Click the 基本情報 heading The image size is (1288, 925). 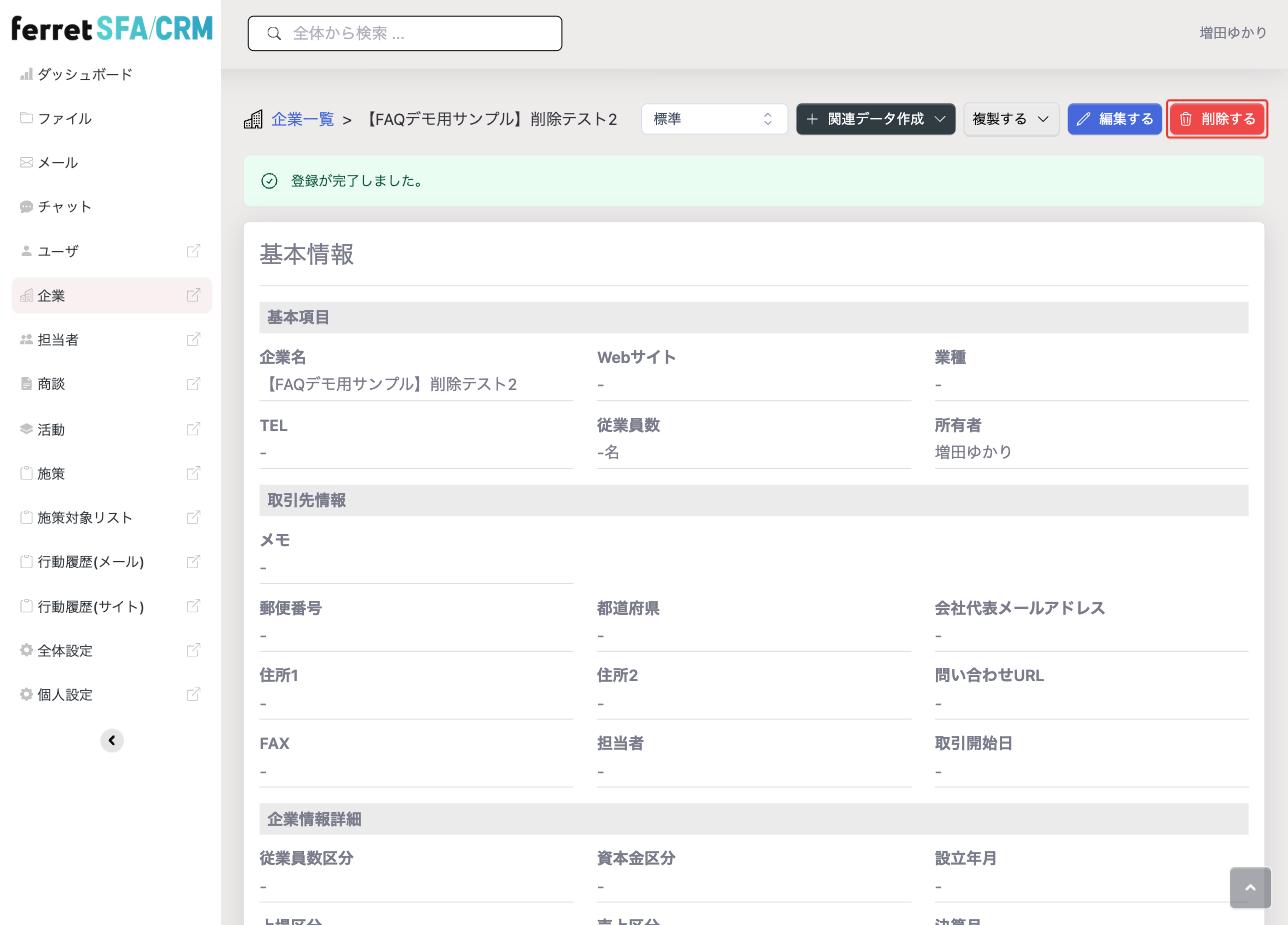coord(307,255)
